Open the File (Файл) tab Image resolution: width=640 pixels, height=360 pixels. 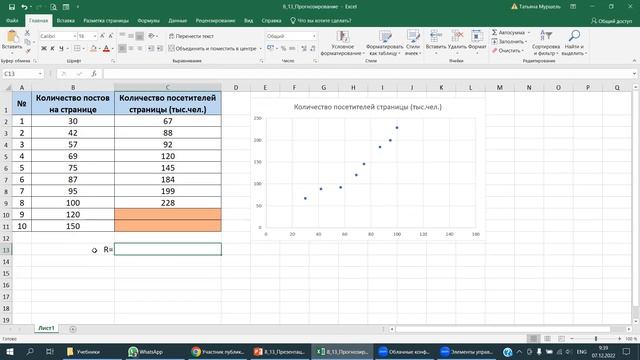(12, 20)
